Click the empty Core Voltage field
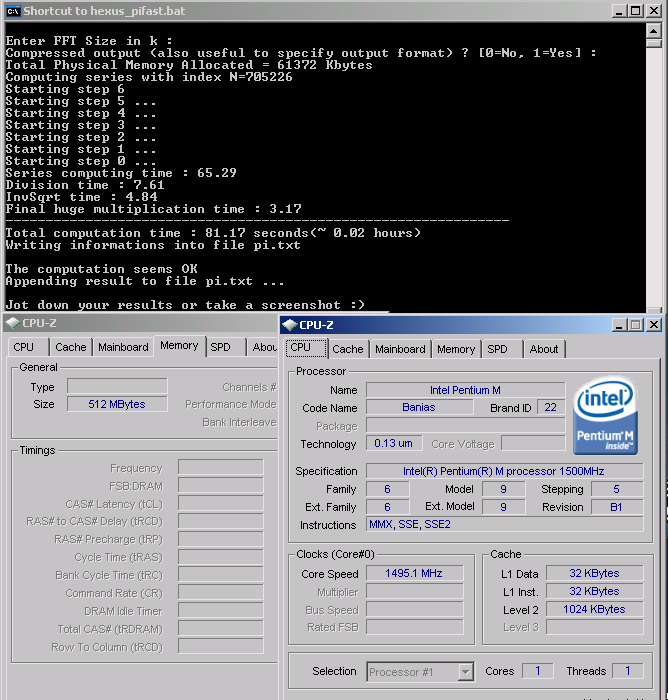This screenshot has width=668, height=700. 533,443
